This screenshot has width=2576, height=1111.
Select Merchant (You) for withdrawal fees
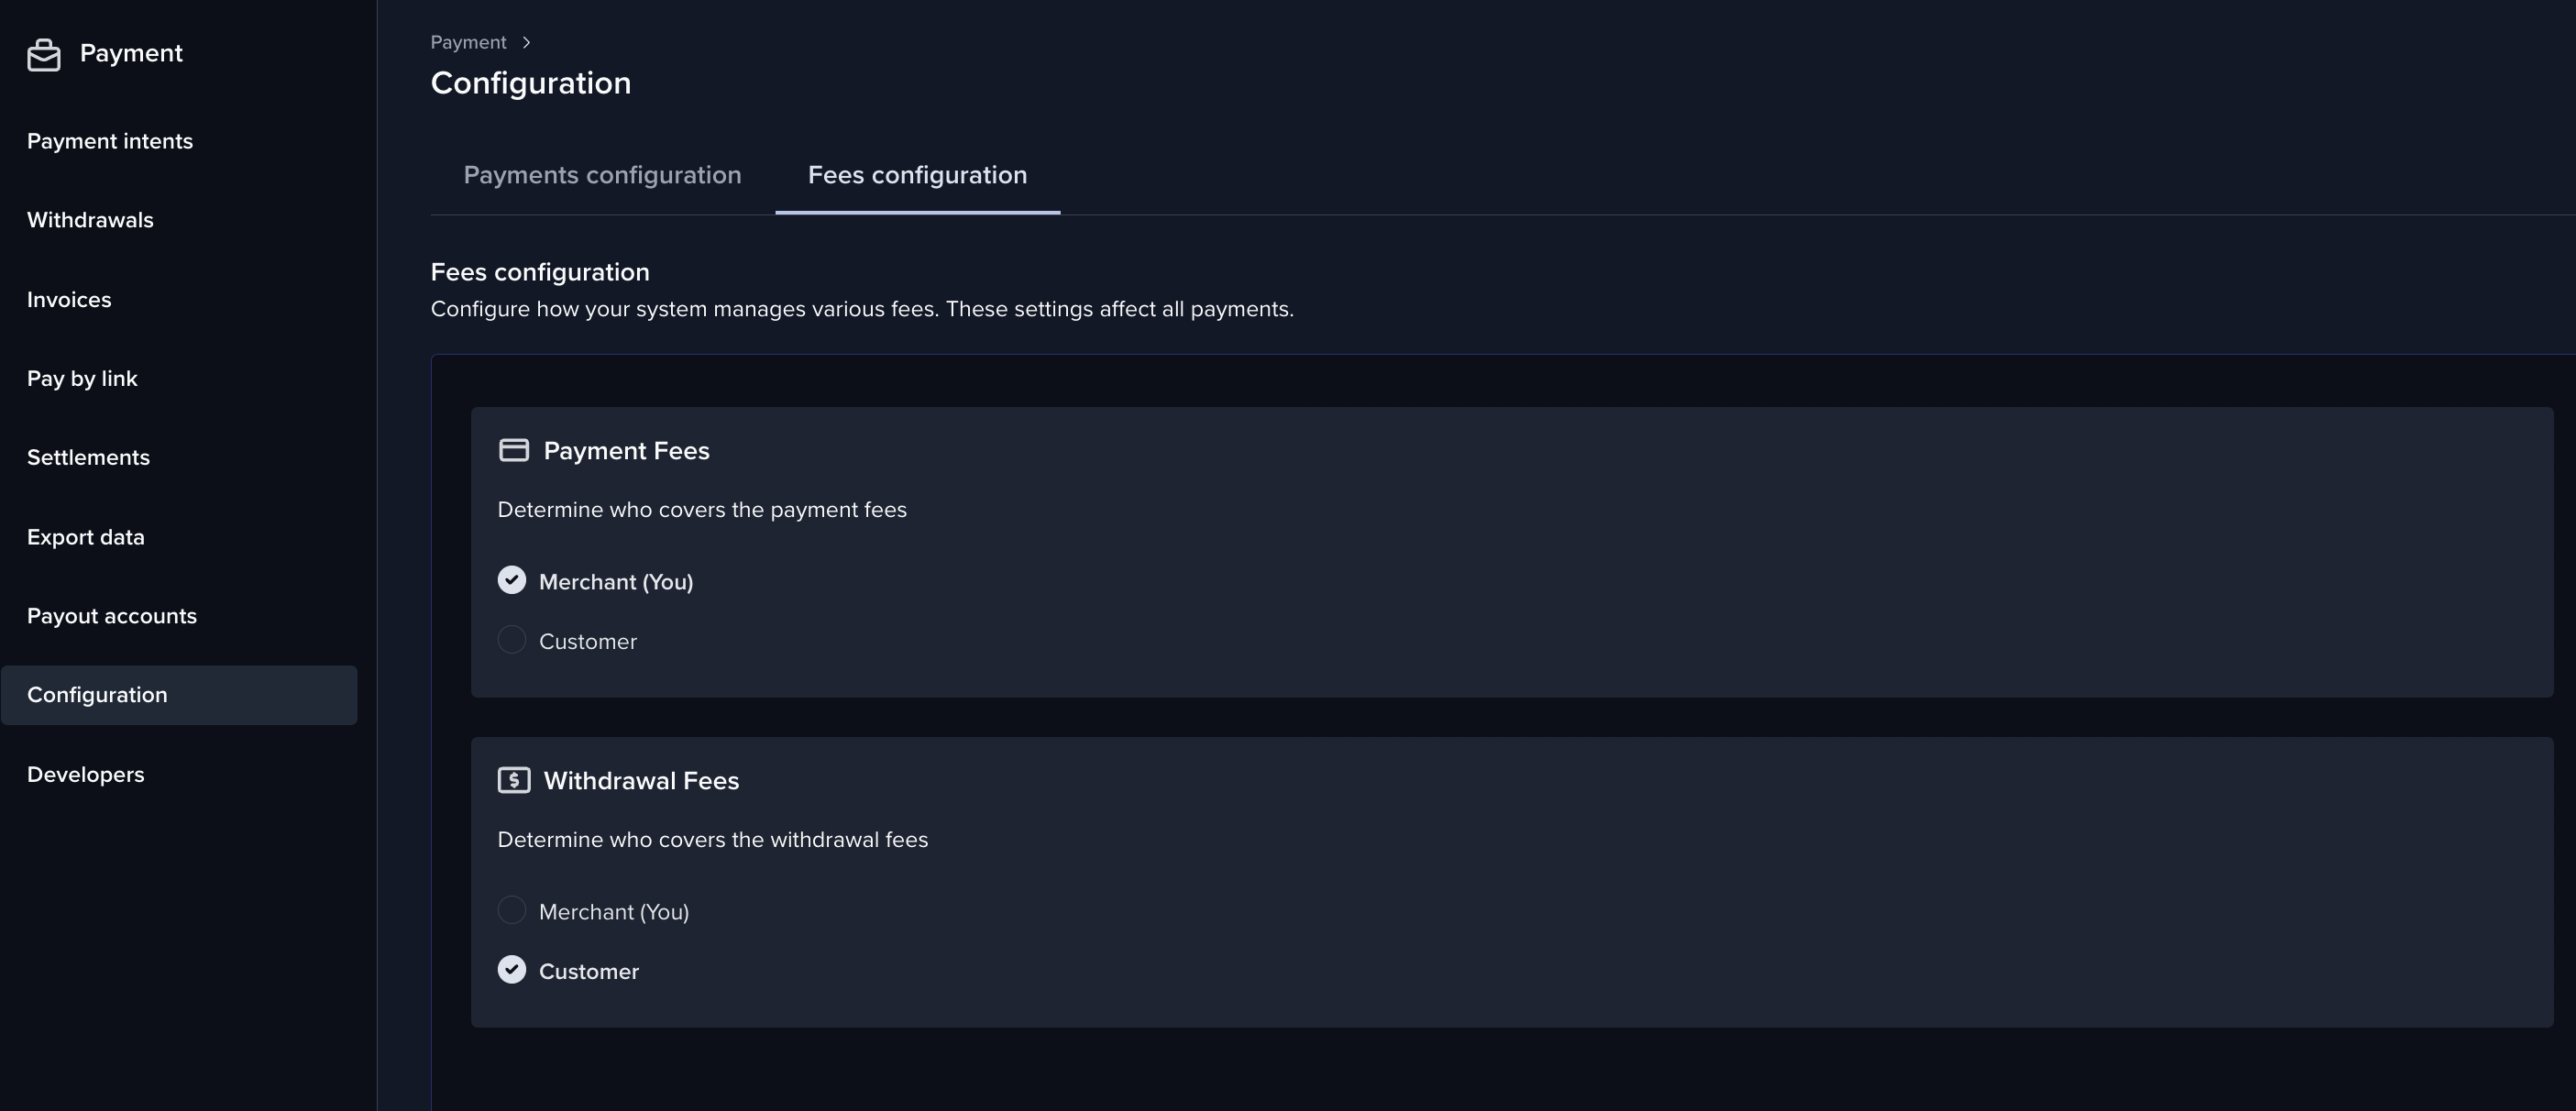(512, 910)
